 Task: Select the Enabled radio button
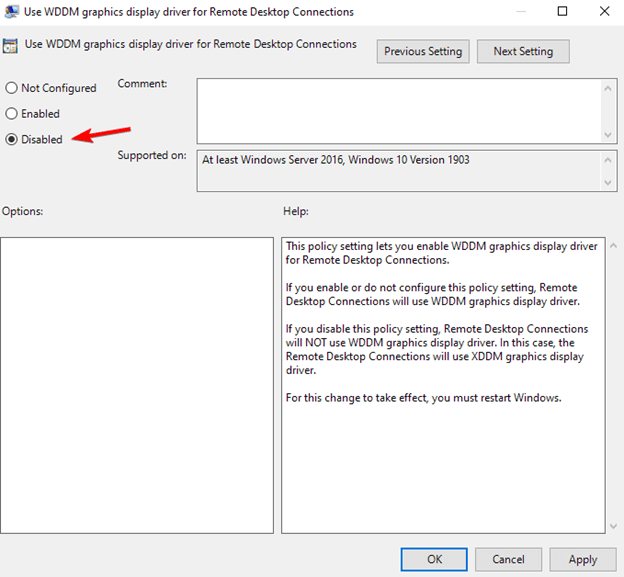click(12, 113)
